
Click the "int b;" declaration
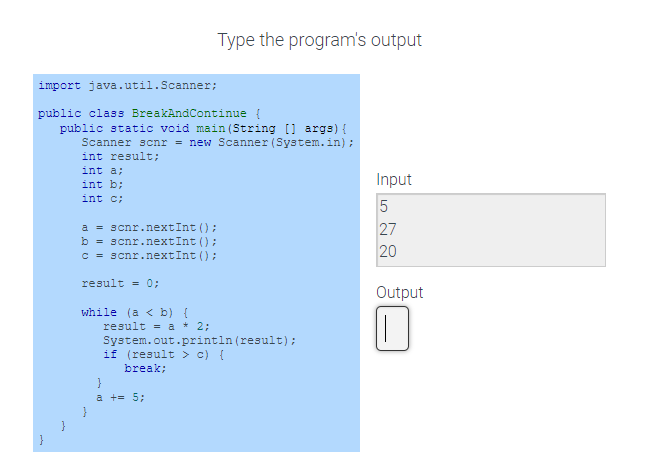(x=102, y=184)
